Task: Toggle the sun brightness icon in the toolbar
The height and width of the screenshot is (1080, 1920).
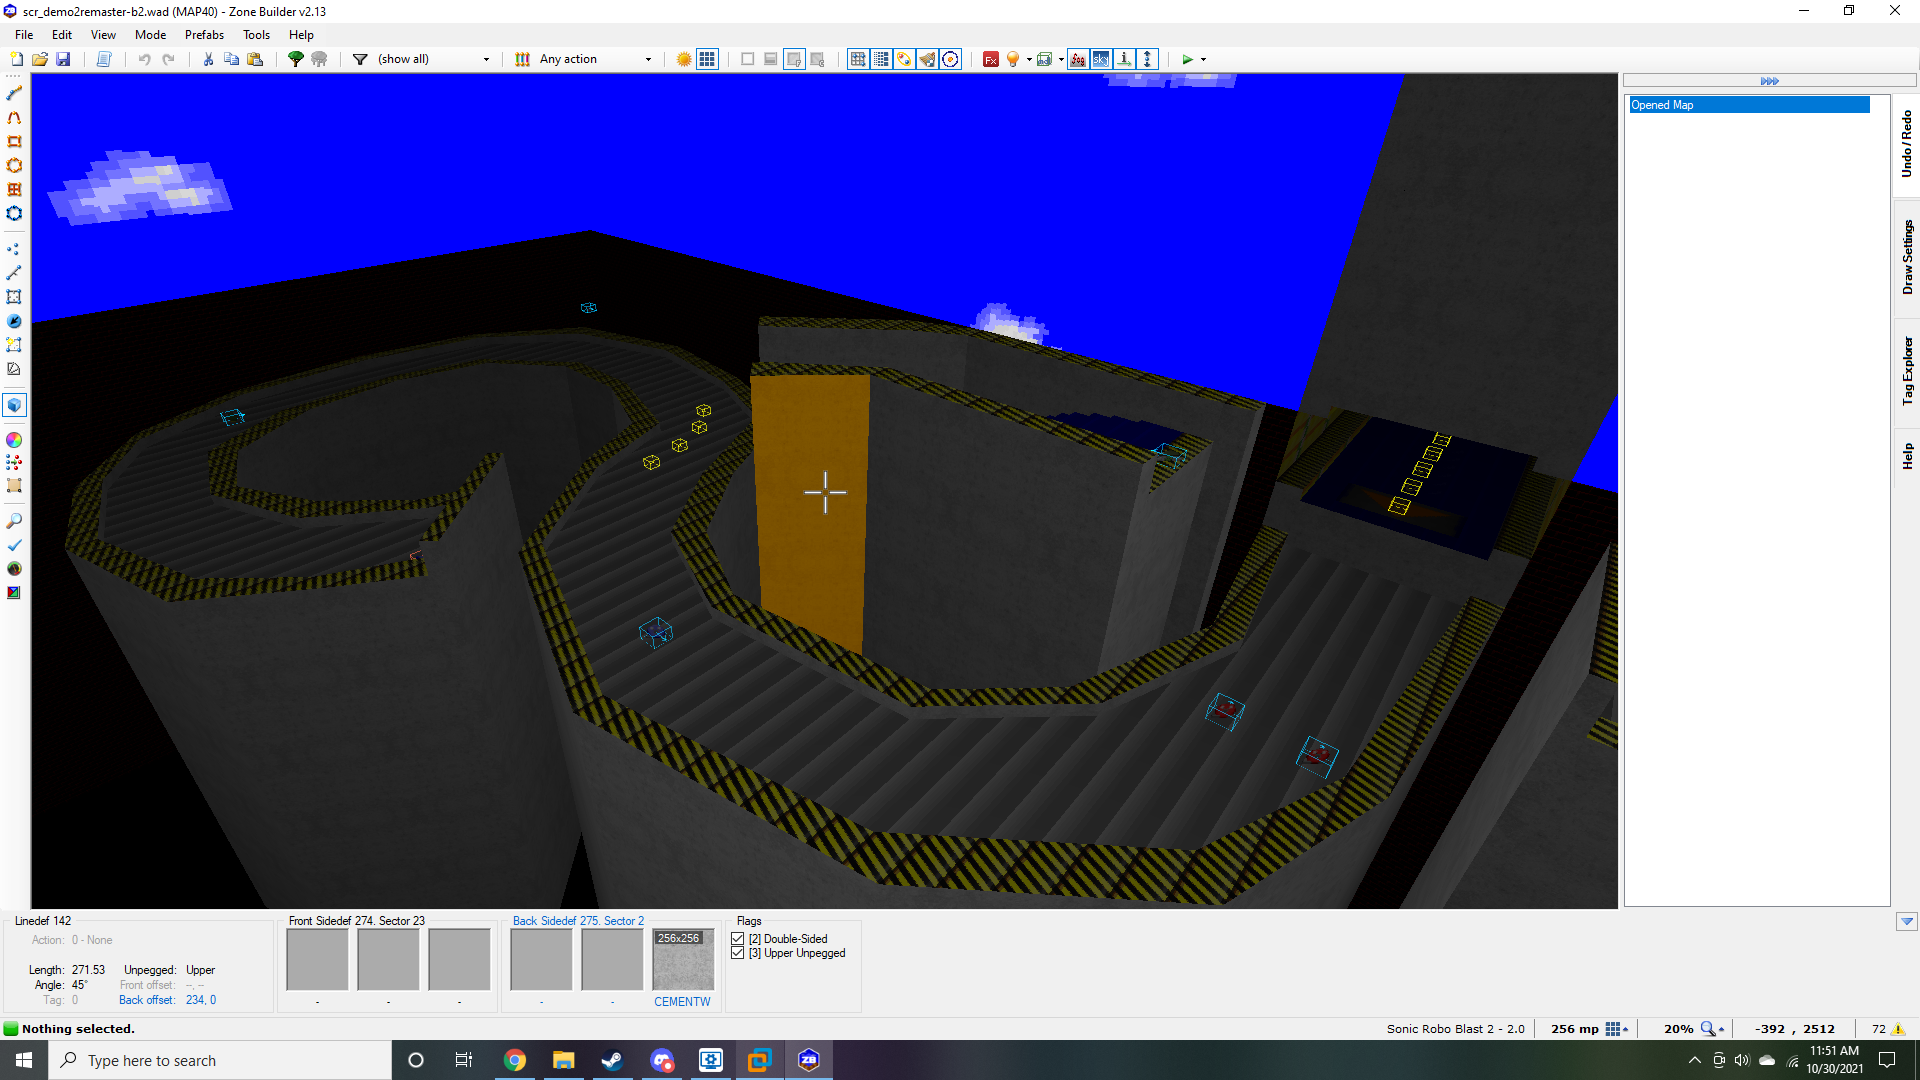Action: pos(684,59)
